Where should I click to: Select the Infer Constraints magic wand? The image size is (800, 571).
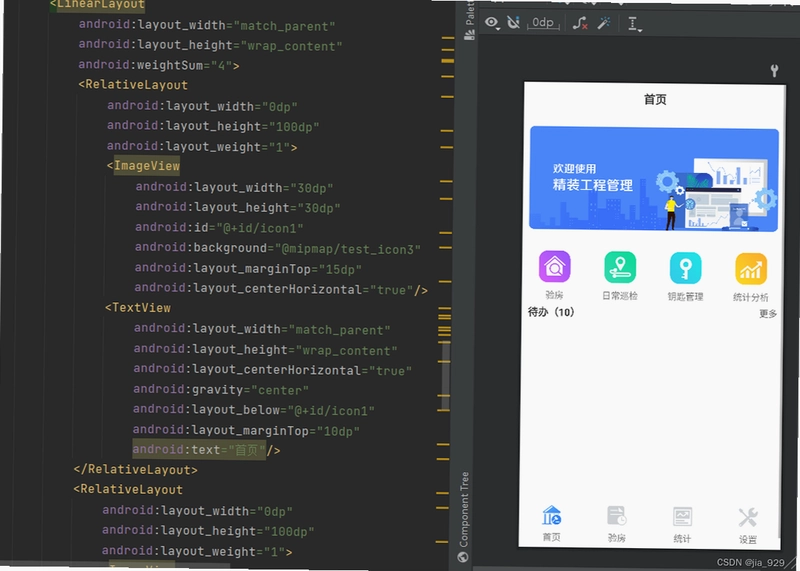pyautogui.click(x=604, y=23)
